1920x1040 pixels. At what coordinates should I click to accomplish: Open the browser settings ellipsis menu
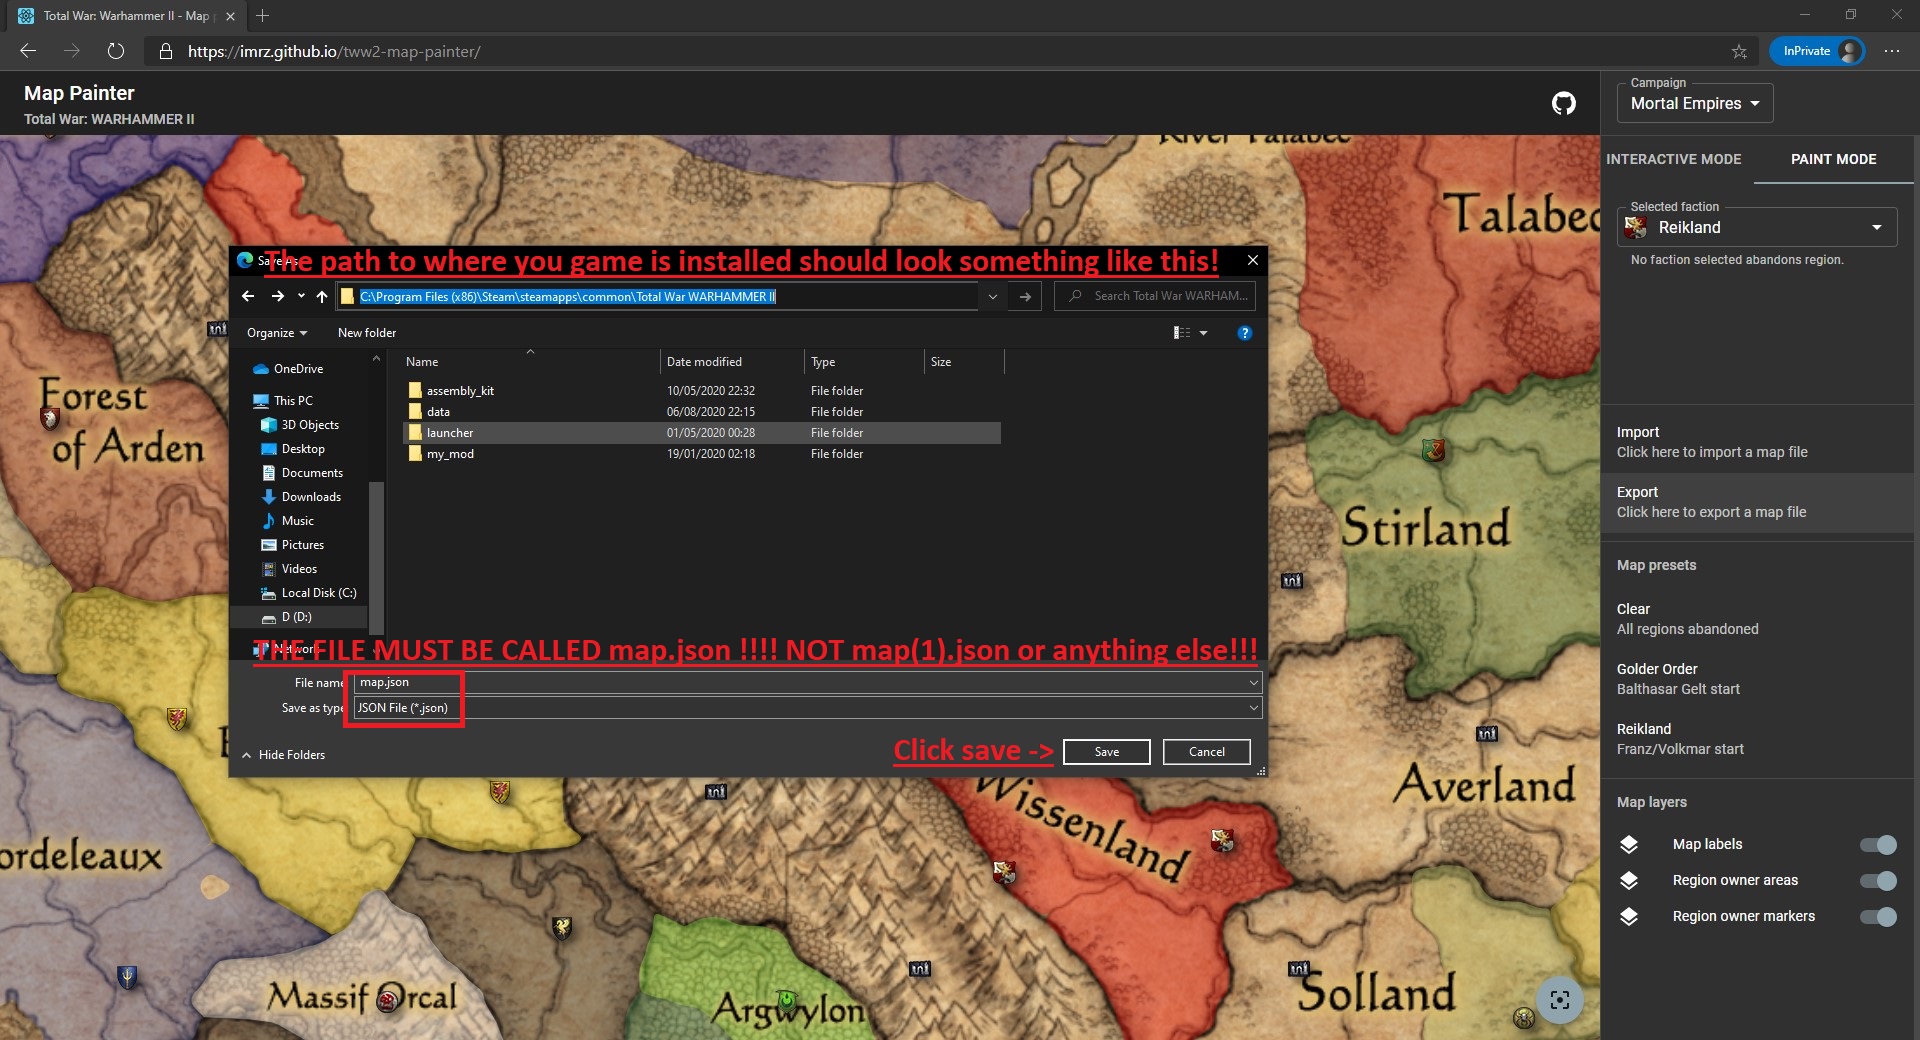tap(1892, 51)
